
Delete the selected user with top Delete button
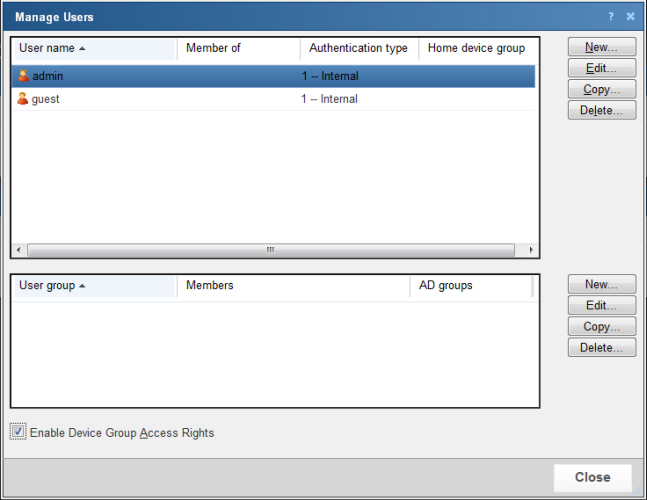pos(601,111)
